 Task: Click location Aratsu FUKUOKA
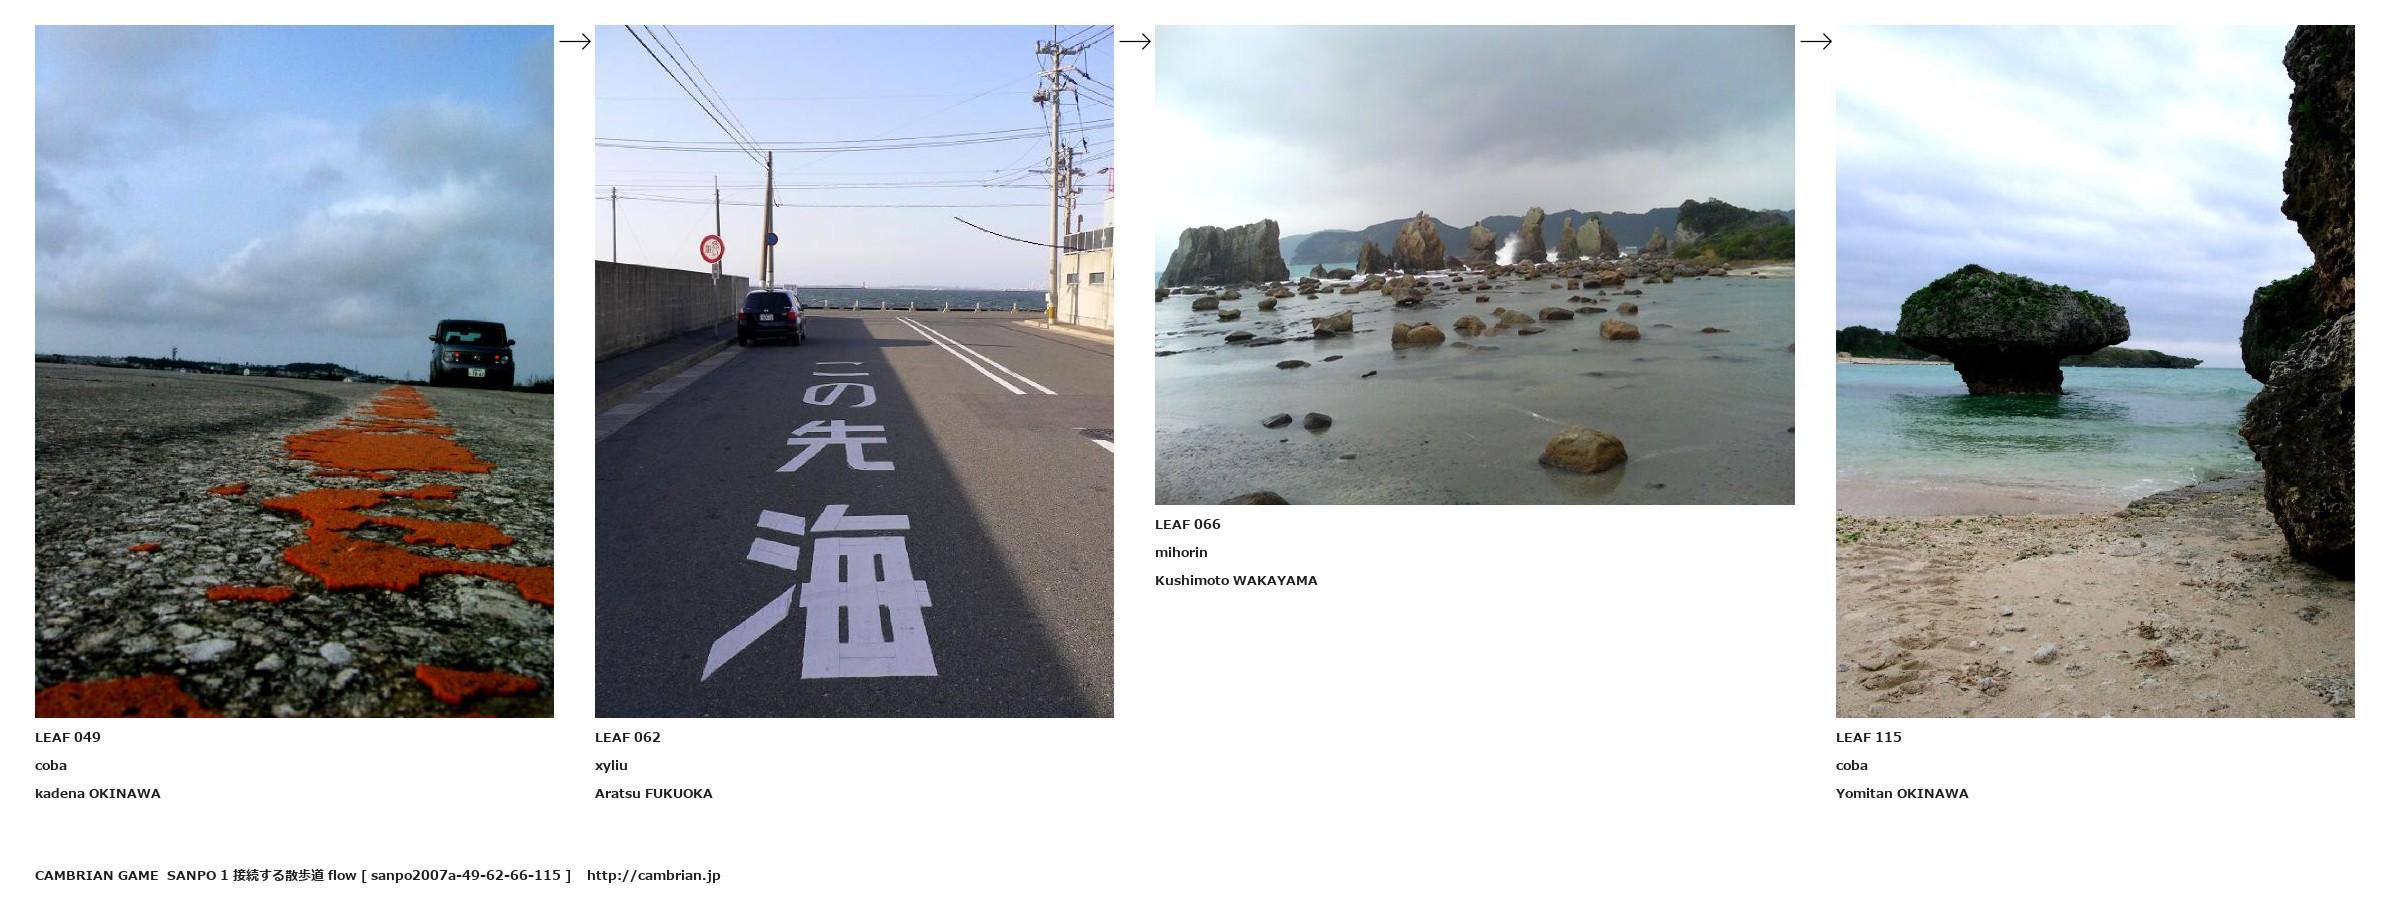(654, 793)
